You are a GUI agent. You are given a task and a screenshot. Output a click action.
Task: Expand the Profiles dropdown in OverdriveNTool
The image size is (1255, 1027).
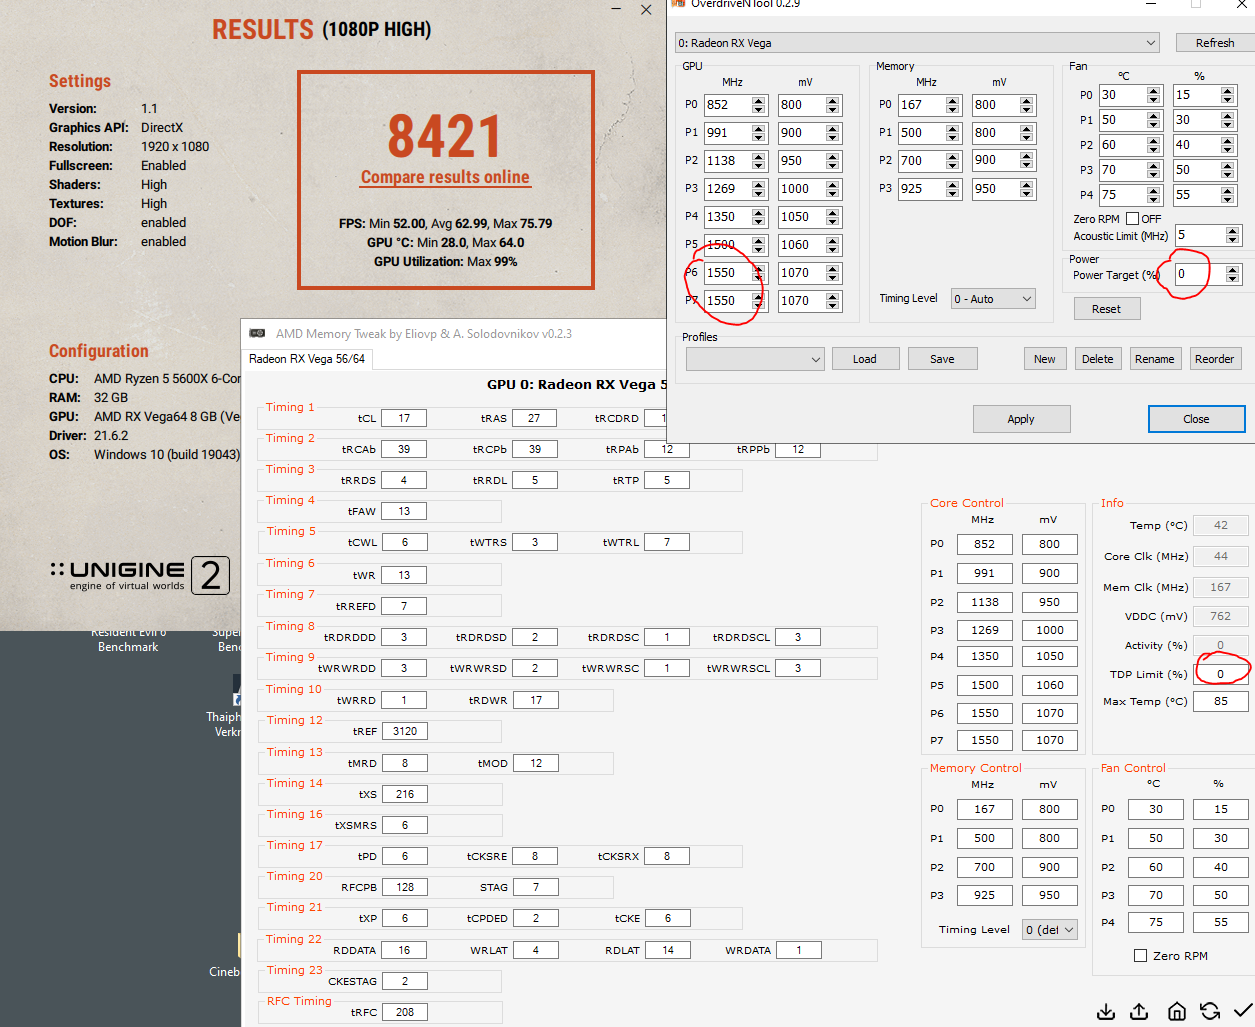coord(755,359)
